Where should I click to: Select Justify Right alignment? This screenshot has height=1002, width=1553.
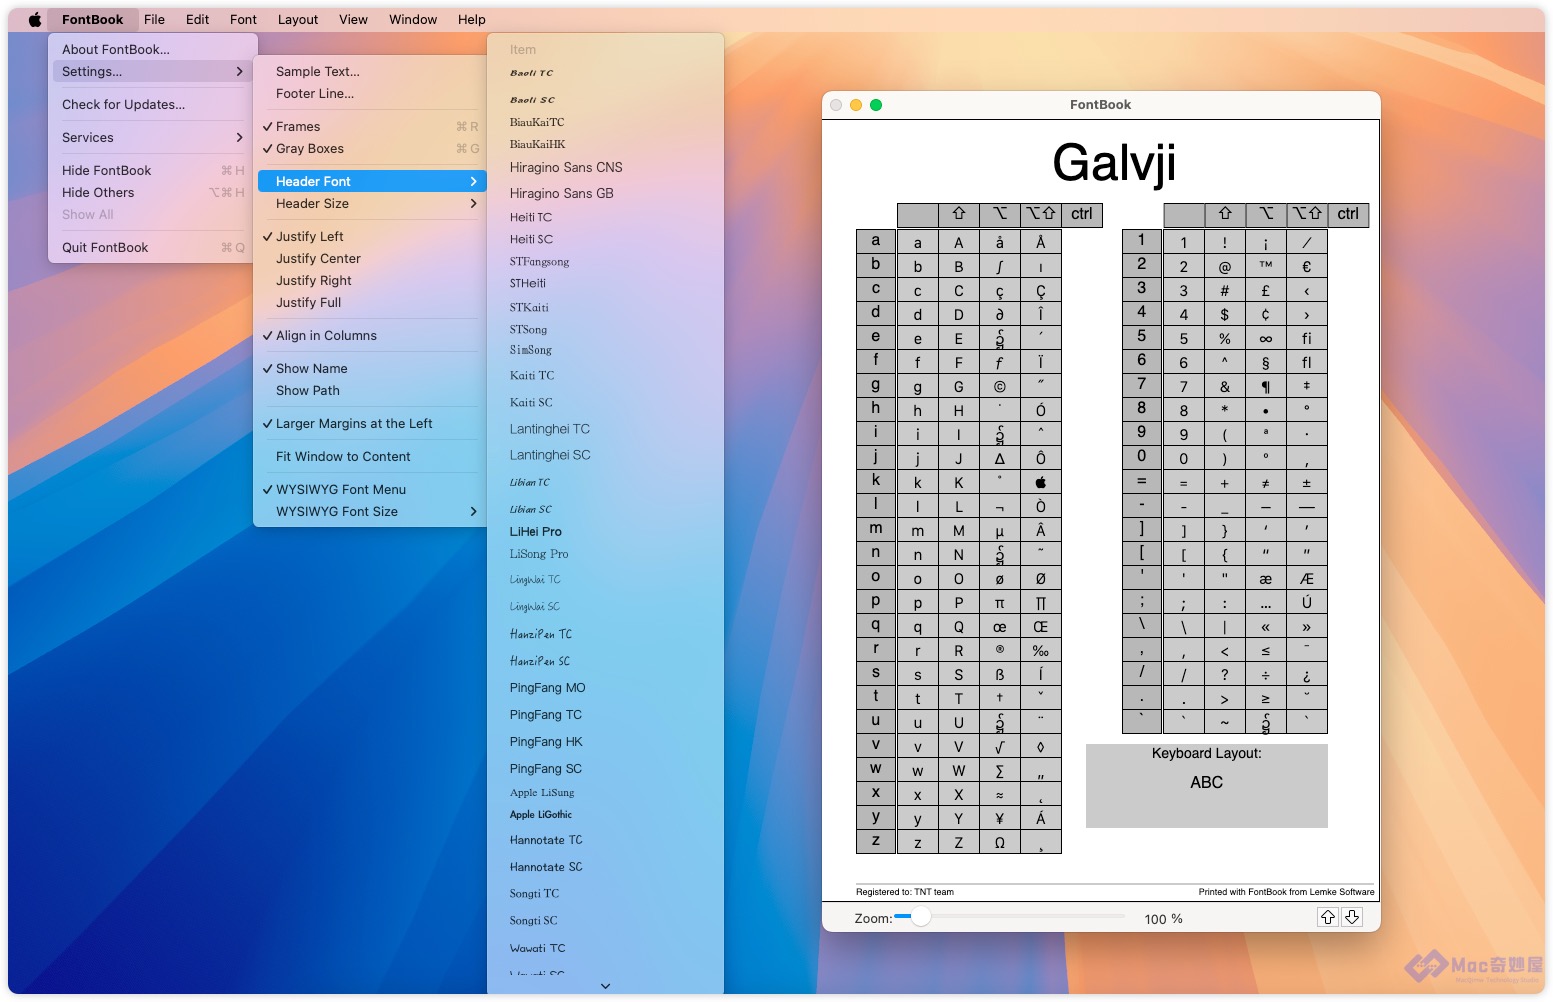pyautogui.click(x=370, y=280)
